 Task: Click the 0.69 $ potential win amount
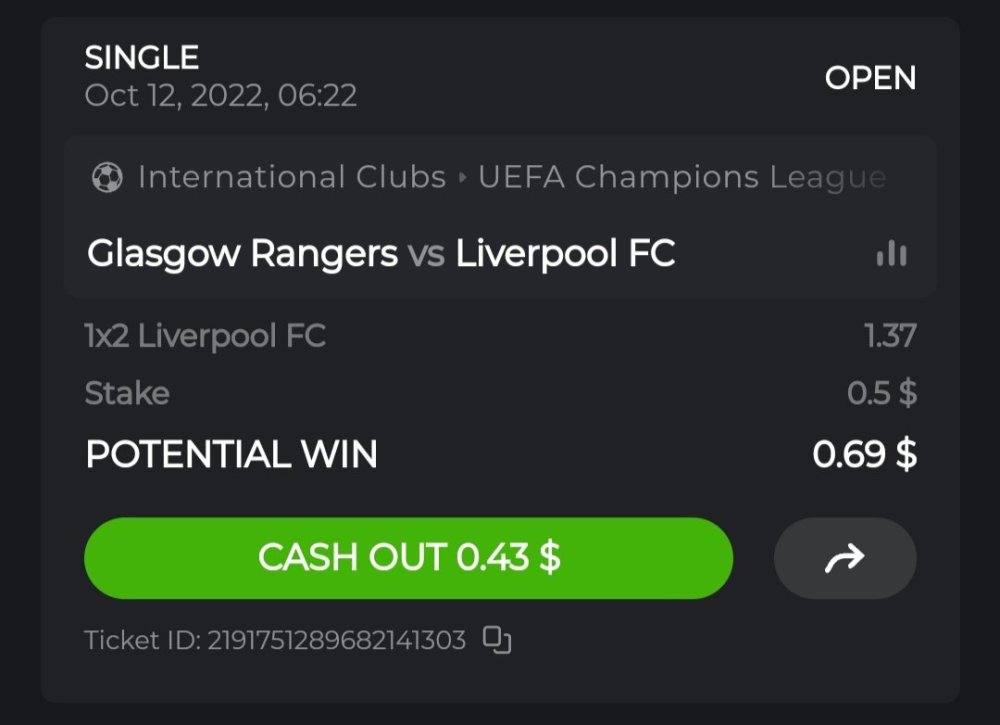[x=864, y=455]
